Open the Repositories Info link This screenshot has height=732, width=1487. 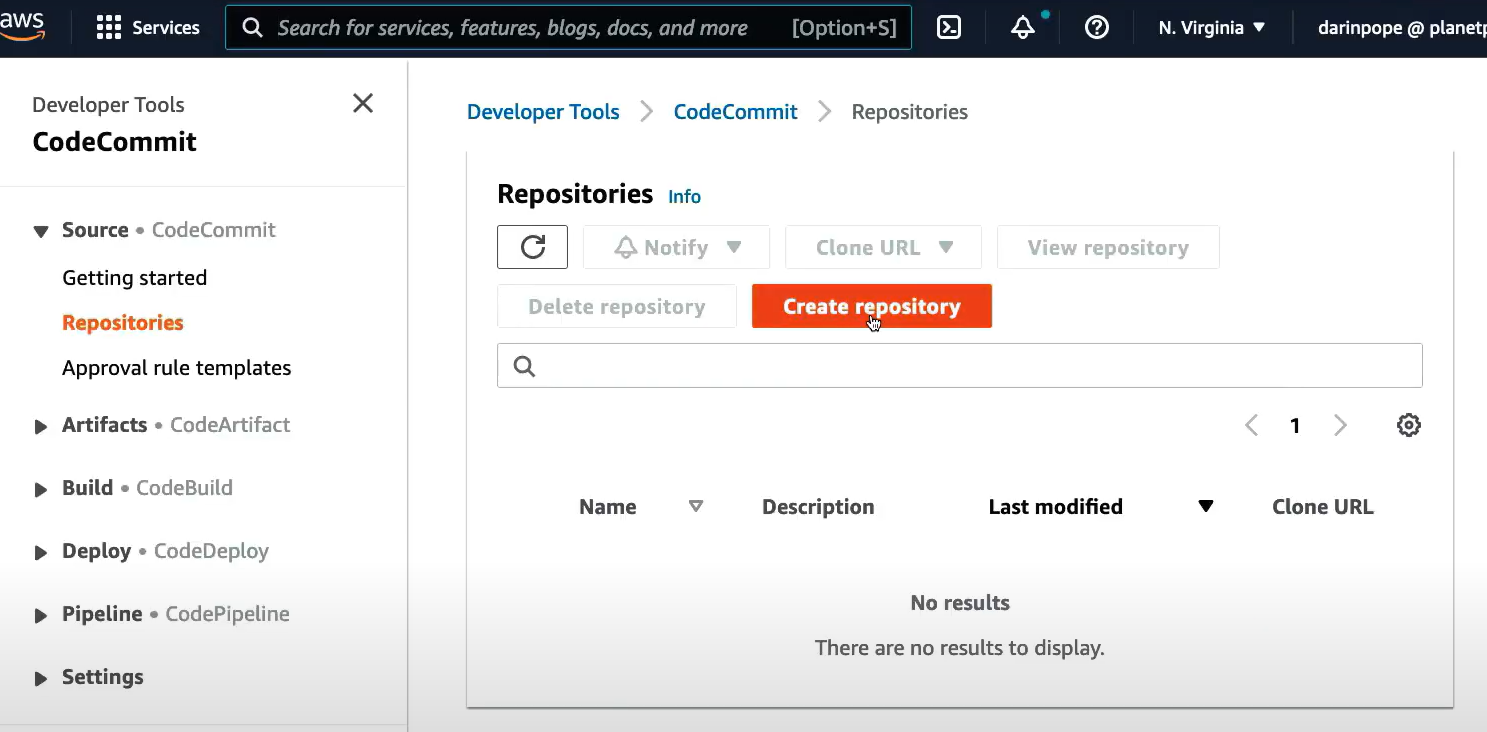pyautogui.click(x=684, y=196)
